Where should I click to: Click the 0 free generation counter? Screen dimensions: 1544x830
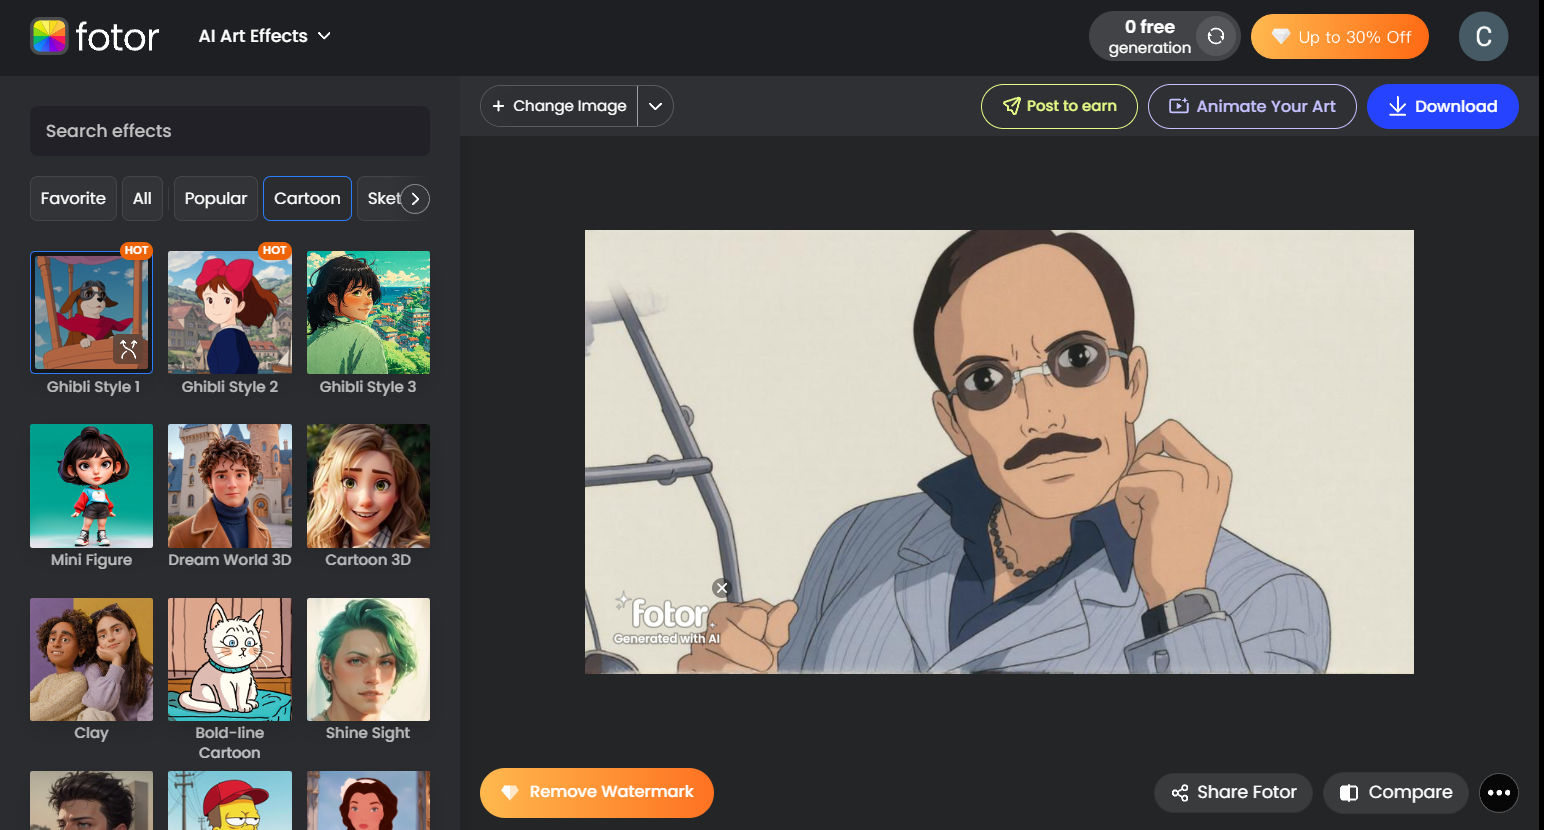(1150, 37)
